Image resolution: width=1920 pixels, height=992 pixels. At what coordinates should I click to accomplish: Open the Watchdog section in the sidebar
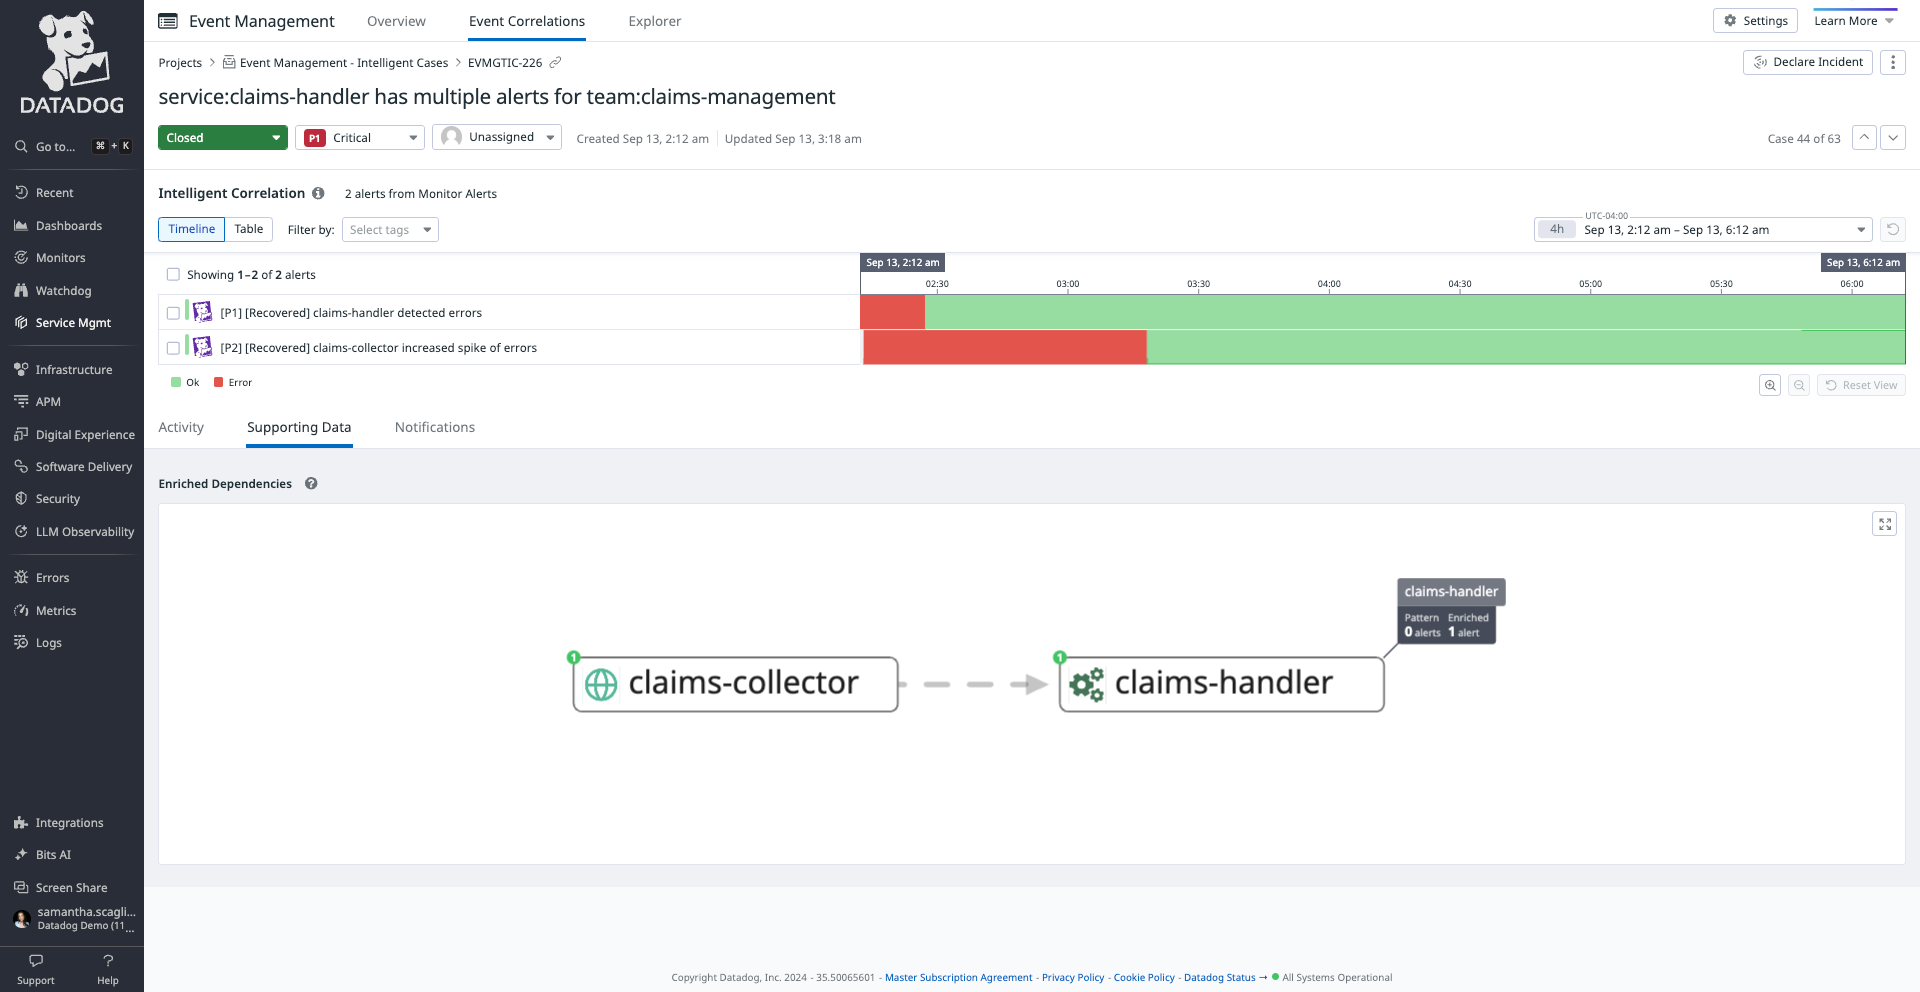pyautogui.click(x=64, y=290)
